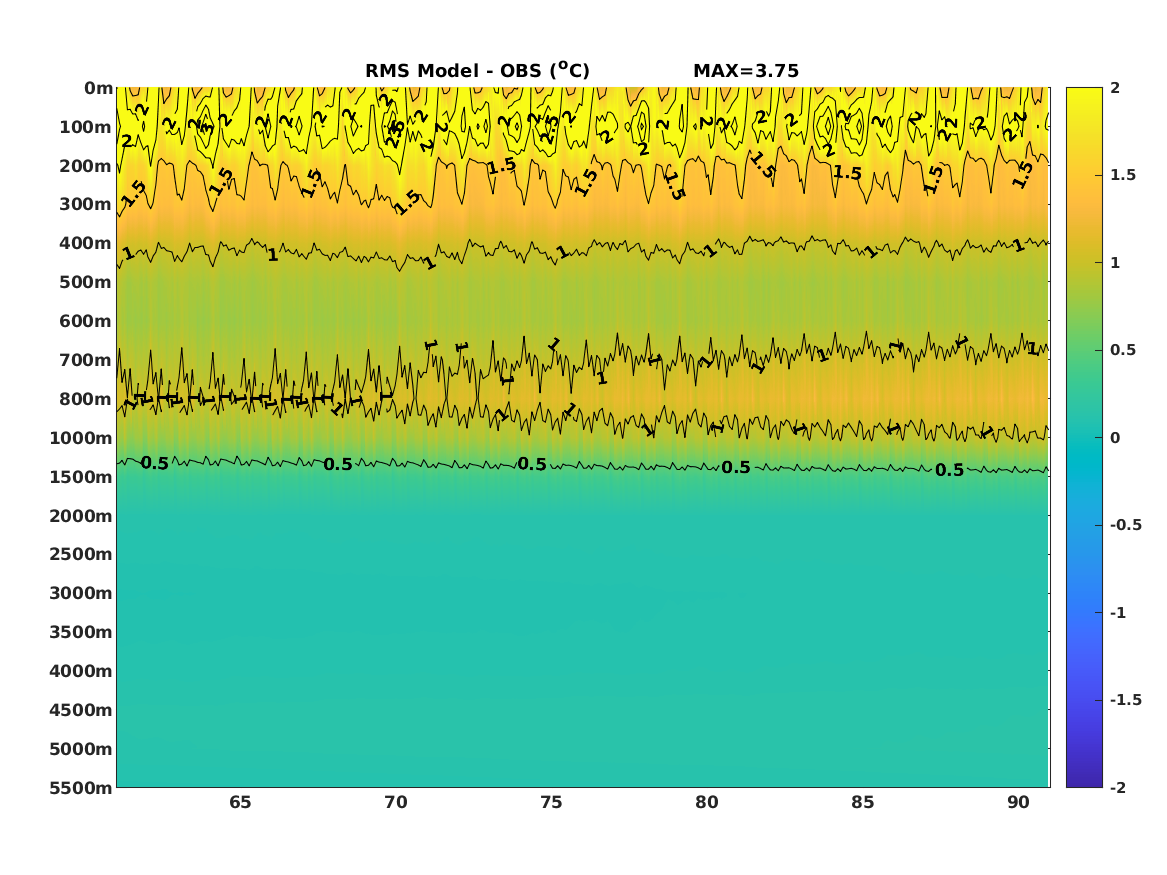Click the x-axis tick label '75'
This screenshot has height=875, width=1167.
coord(551,802)
